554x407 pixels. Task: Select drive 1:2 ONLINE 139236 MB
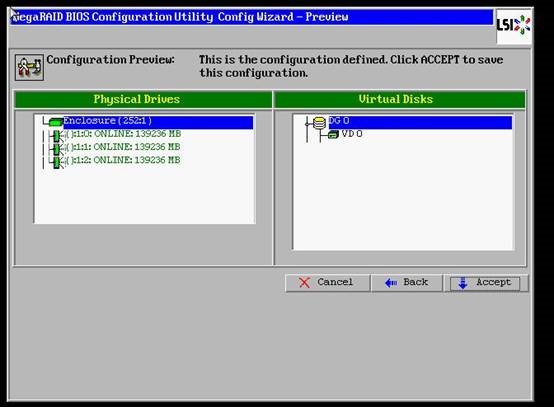pos(124,160)
